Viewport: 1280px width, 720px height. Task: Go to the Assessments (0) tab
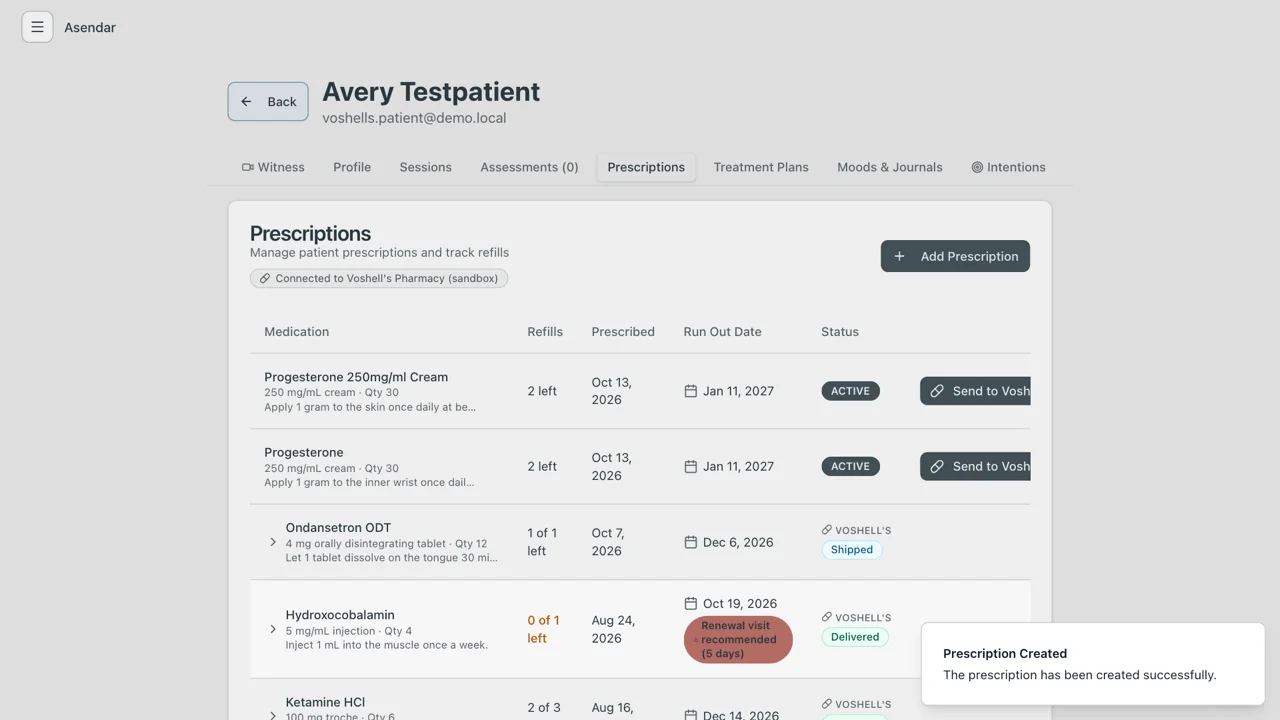(x=529, y=167)
